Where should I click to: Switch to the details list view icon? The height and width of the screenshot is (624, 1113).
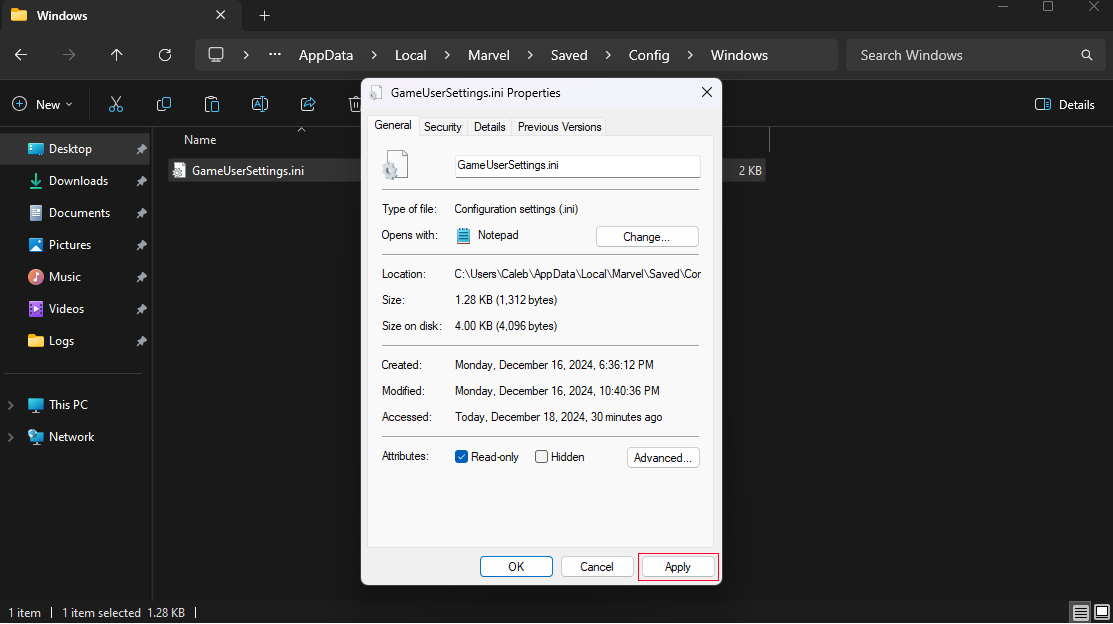click(x=1080, y=612)
